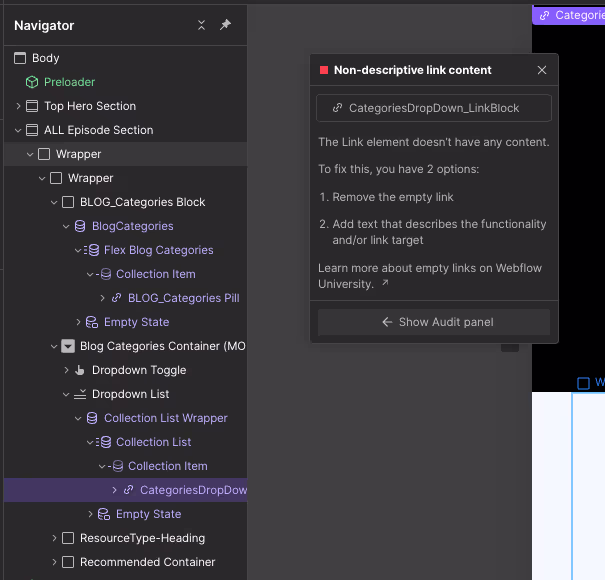Click the collapse-all icon in Navigator header
Screen dimensions: 605x580
click(x=201, y=25)
